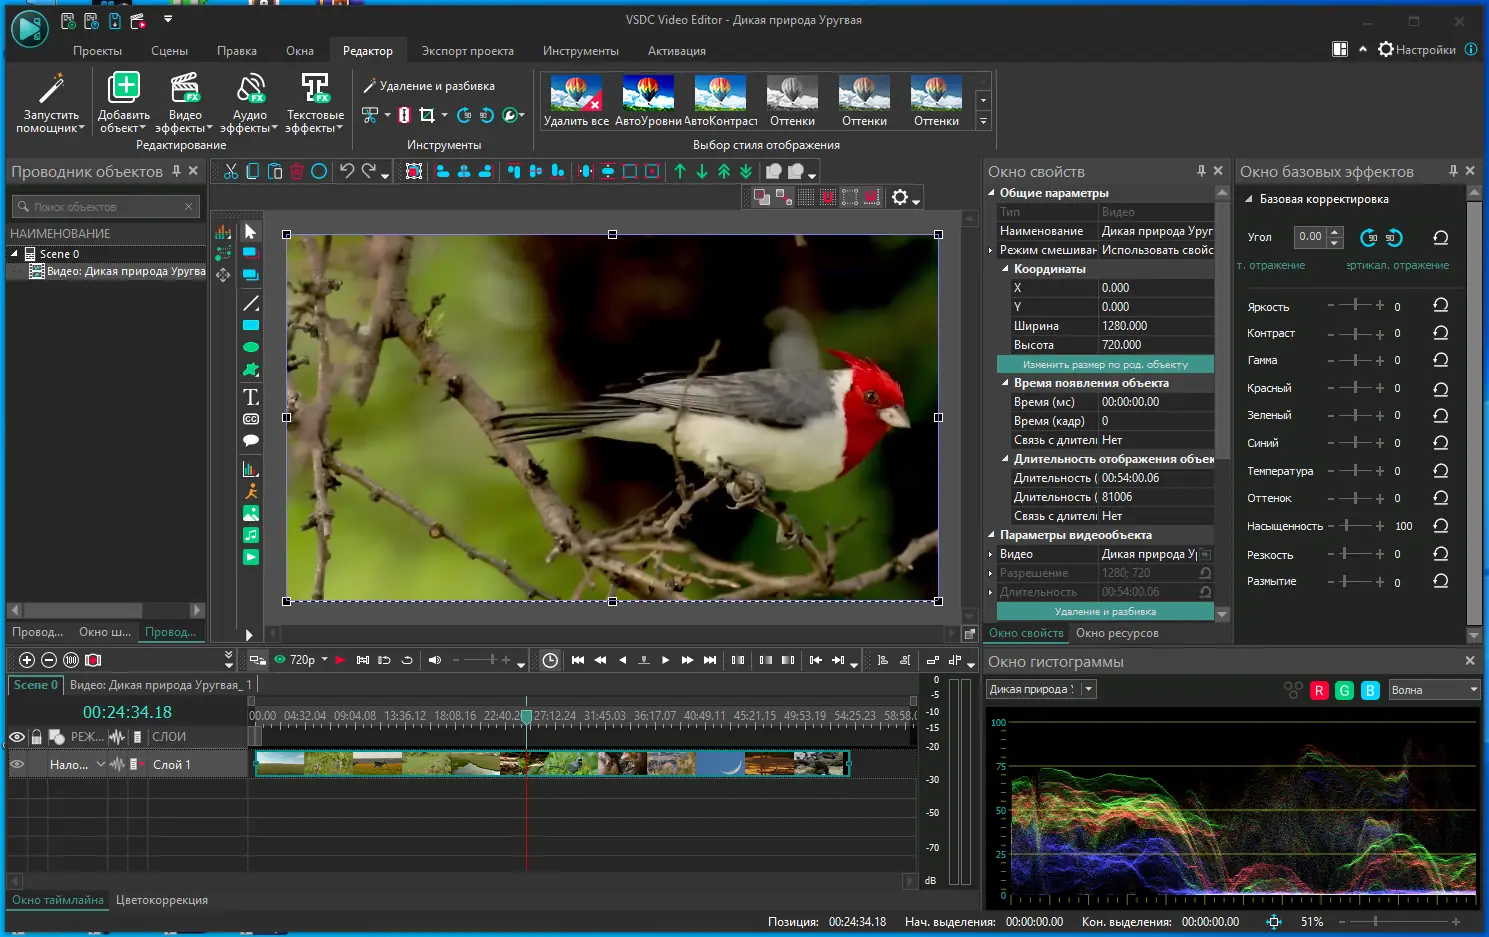Screen dimensions: 1489x937
Task: Select the Text tool in the side toolbar
Action: 251,397
